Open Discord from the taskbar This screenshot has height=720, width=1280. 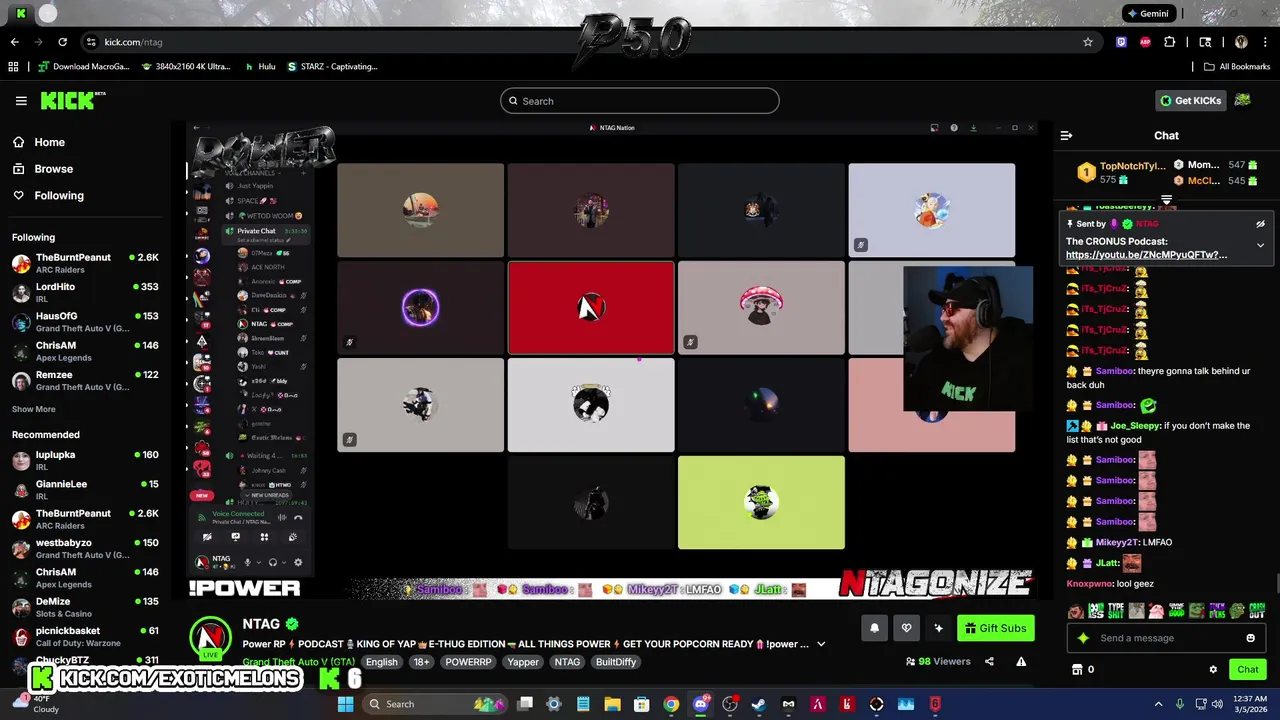point(700,704)
